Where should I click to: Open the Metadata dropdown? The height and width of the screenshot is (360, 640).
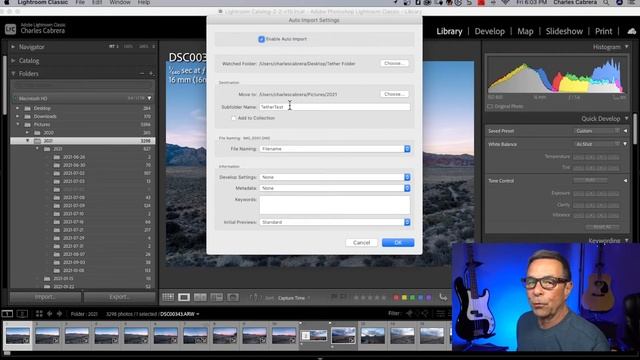click(x=335, y=188)
